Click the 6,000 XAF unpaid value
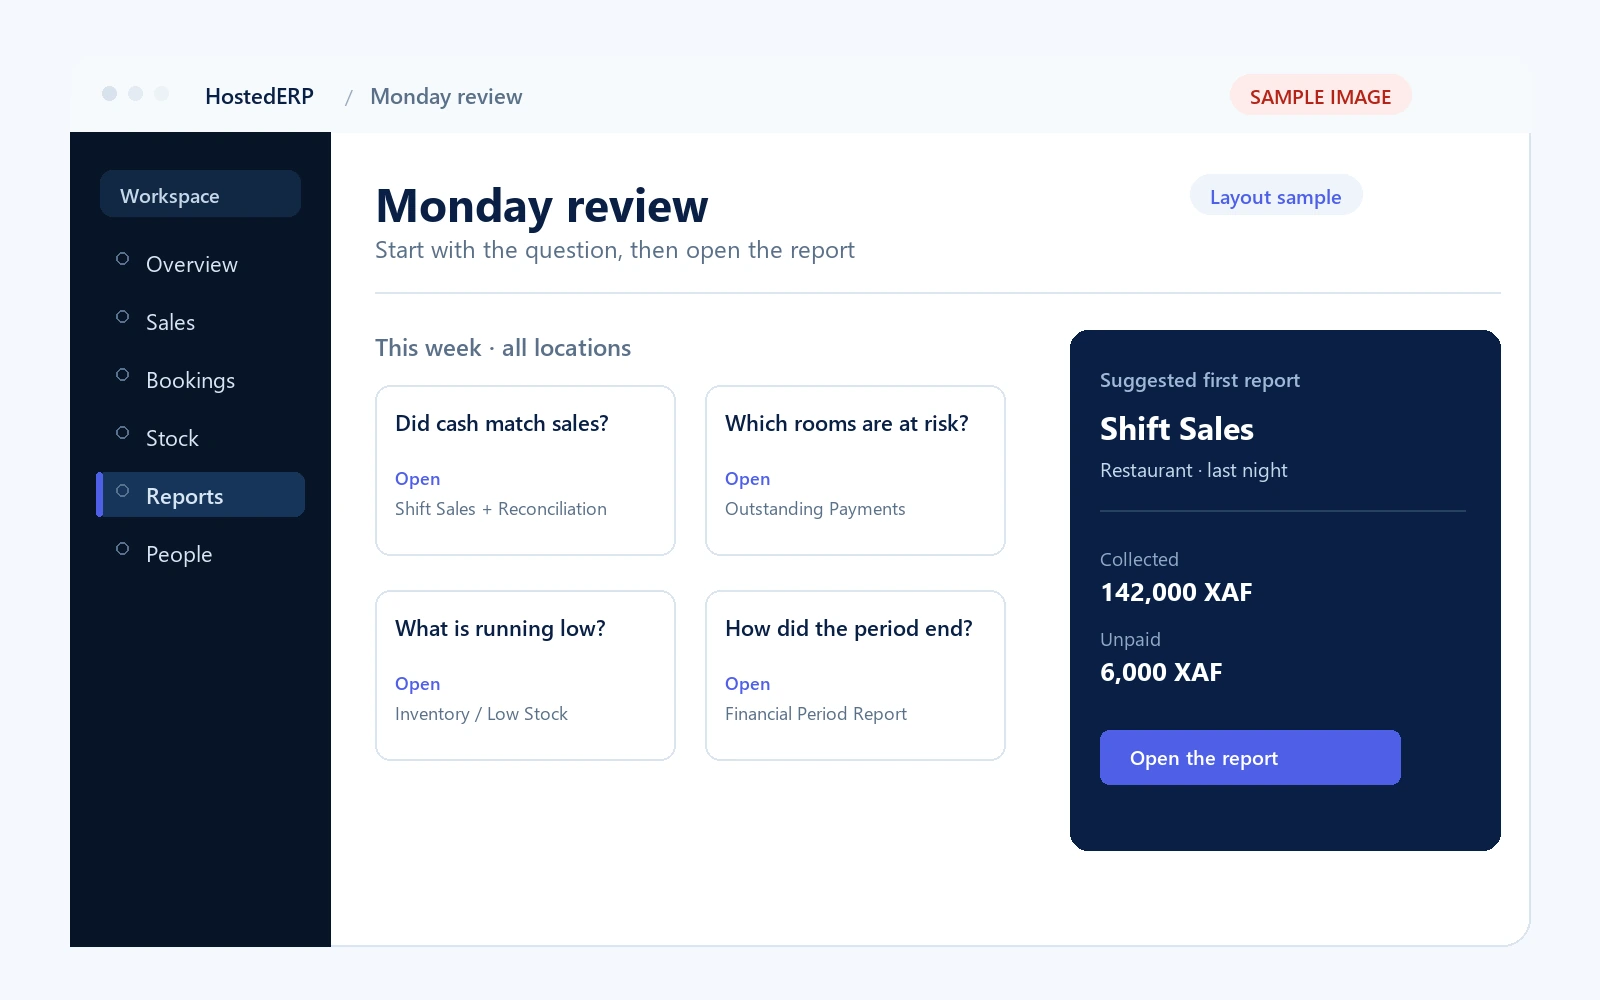 pos(1161,672)
